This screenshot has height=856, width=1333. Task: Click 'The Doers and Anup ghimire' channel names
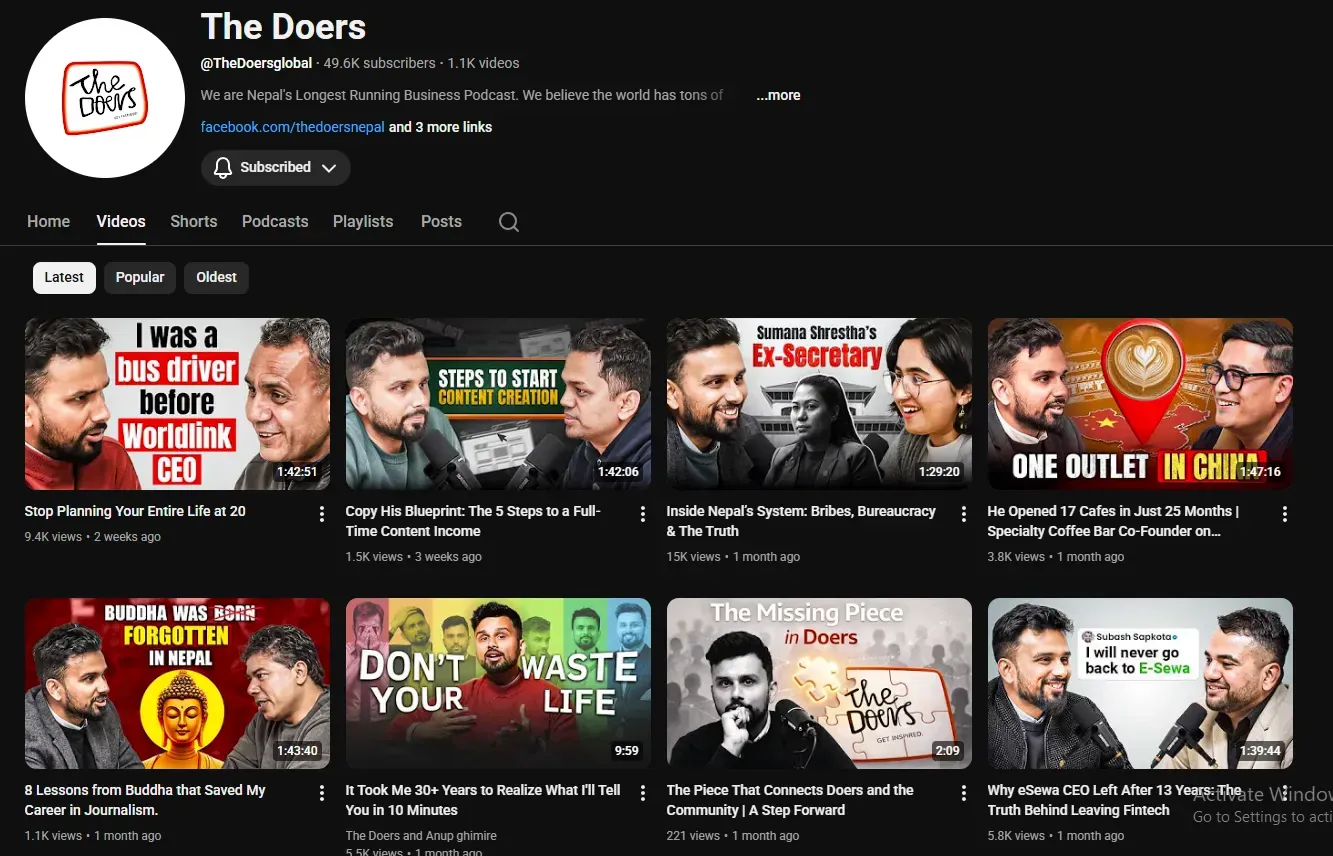[421, 836]
